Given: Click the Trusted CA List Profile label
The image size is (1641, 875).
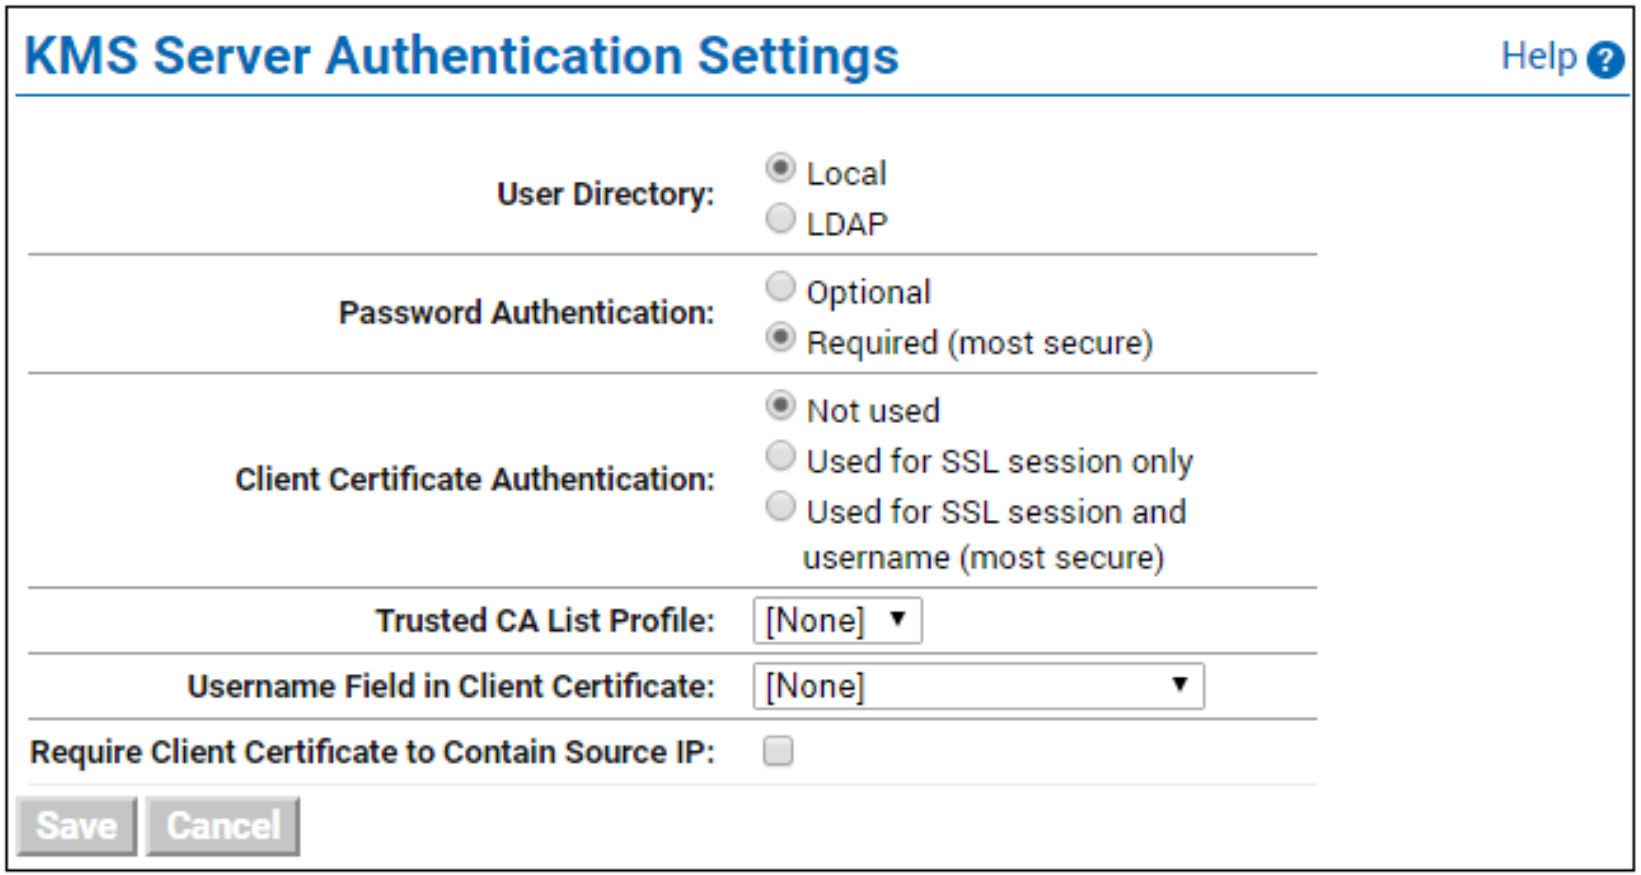Looking at the screenshot, I should pyautogui.click(x=546, y=621).
